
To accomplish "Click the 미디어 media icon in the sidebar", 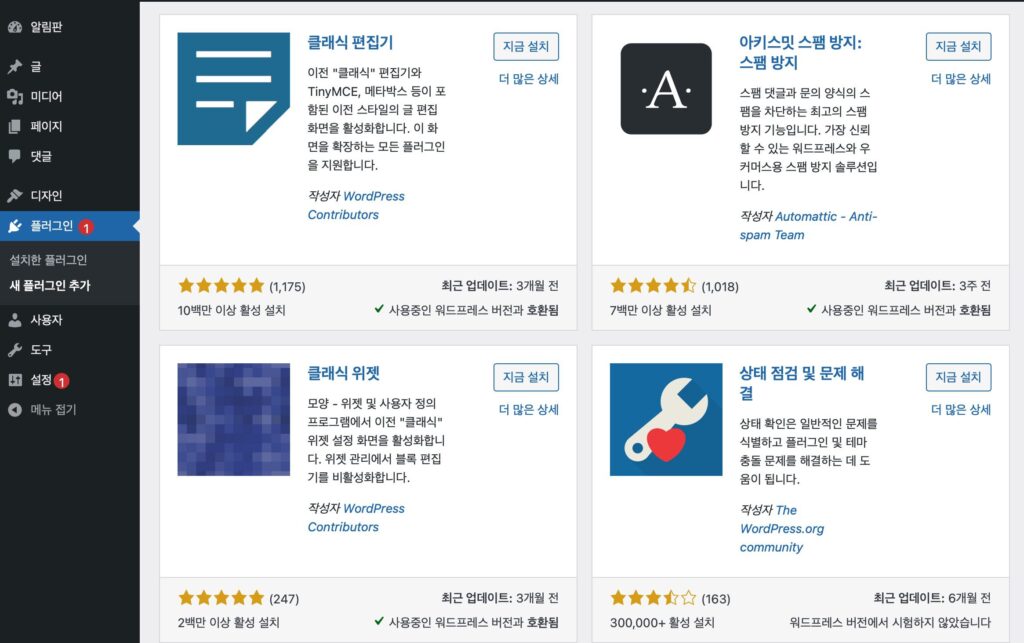I will coord(14,97).
